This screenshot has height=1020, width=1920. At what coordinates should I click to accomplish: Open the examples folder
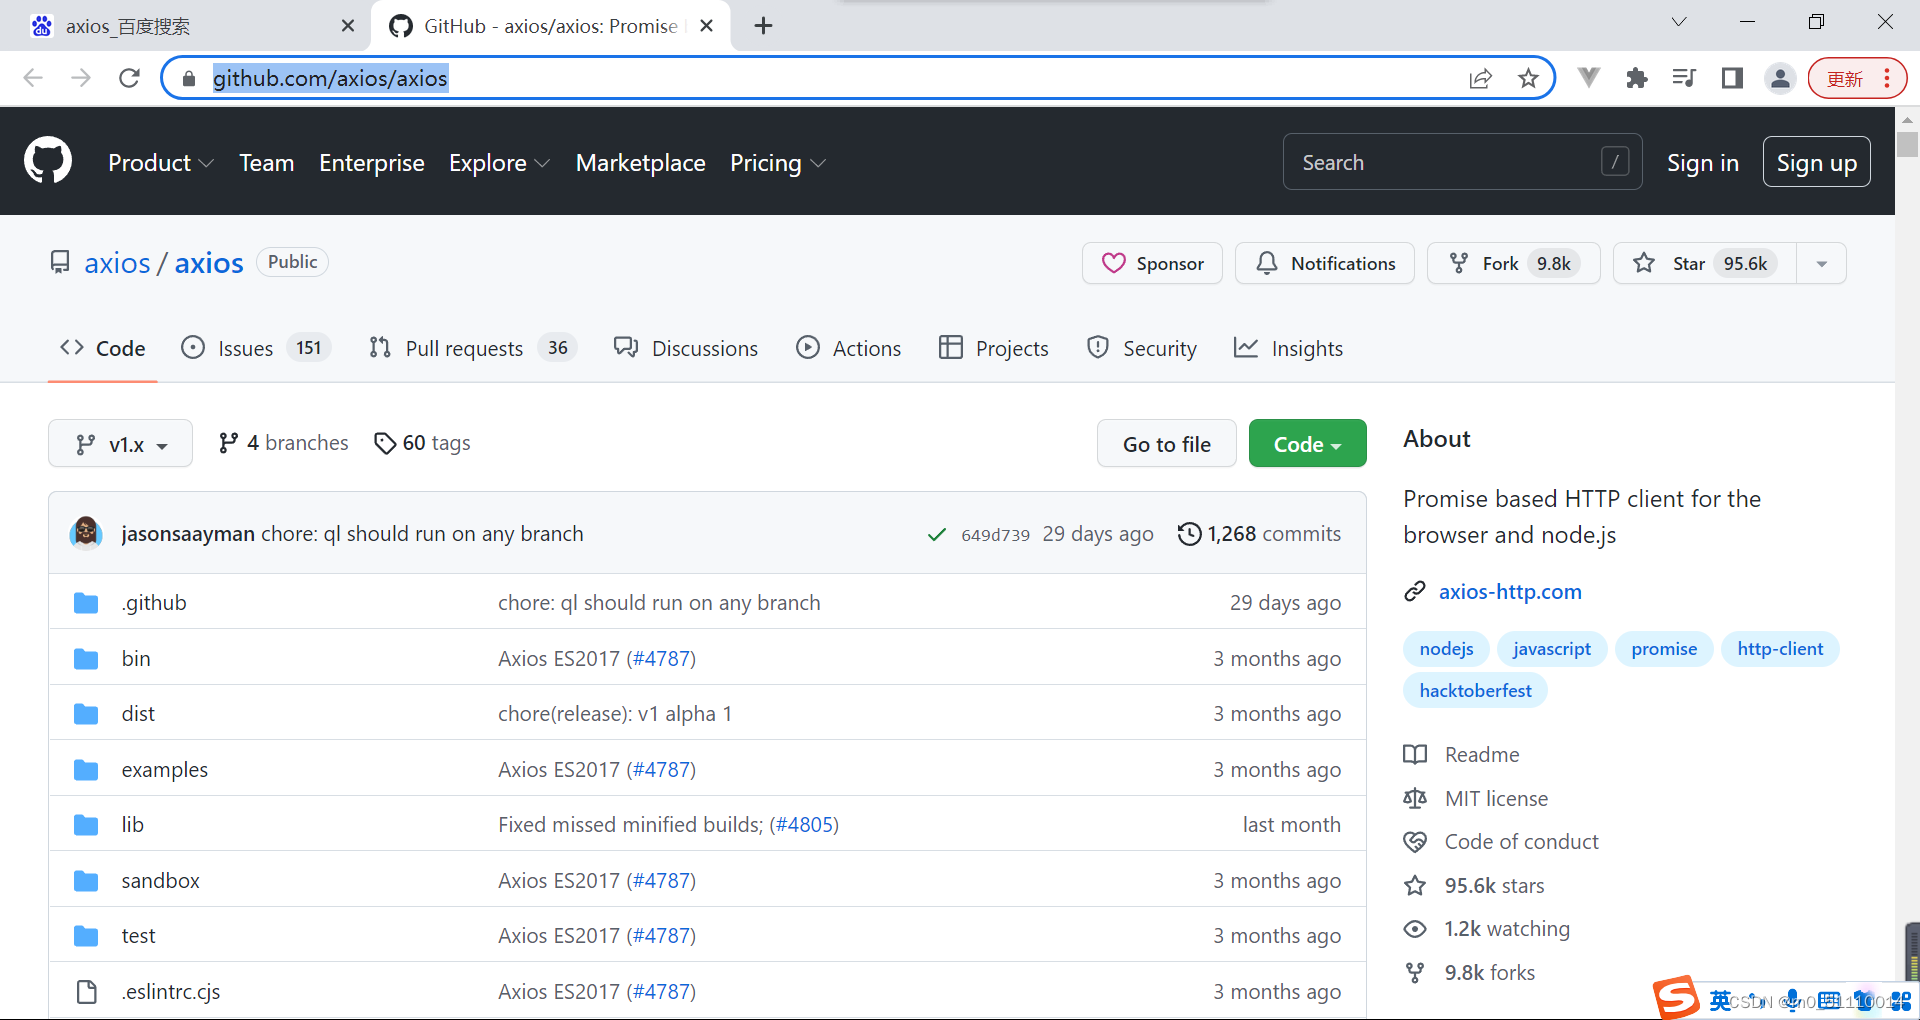point(165,770)
